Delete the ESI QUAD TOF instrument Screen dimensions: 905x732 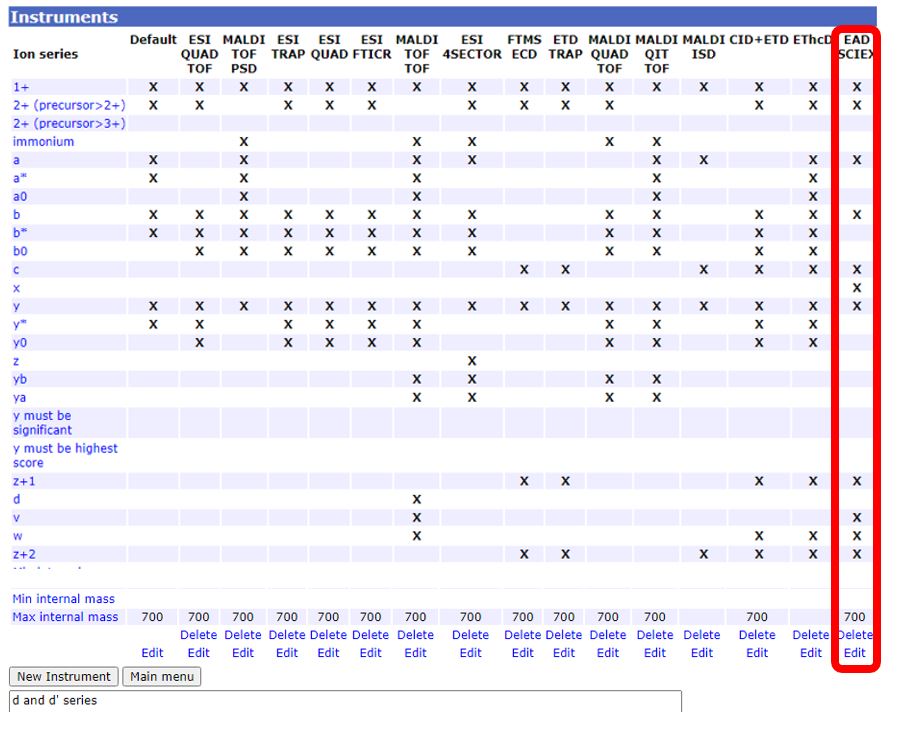pyautogui.click(x=199, y=635)
